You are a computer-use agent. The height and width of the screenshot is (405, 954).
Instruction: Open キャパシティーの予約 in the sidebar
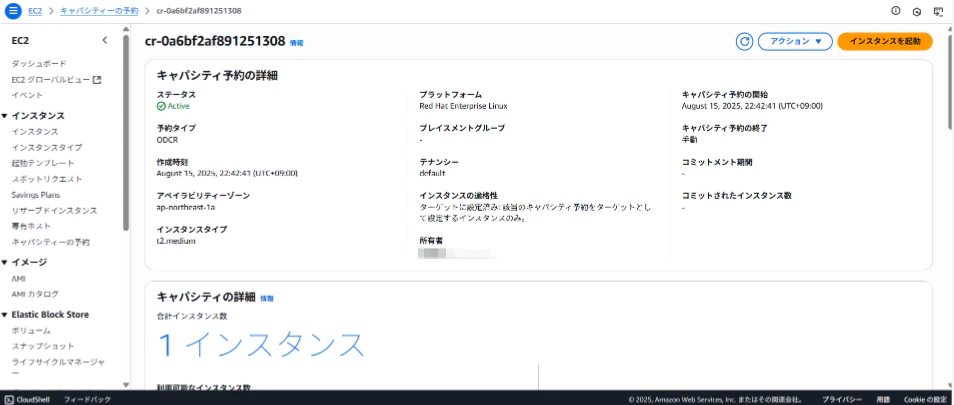coord(50,242)
